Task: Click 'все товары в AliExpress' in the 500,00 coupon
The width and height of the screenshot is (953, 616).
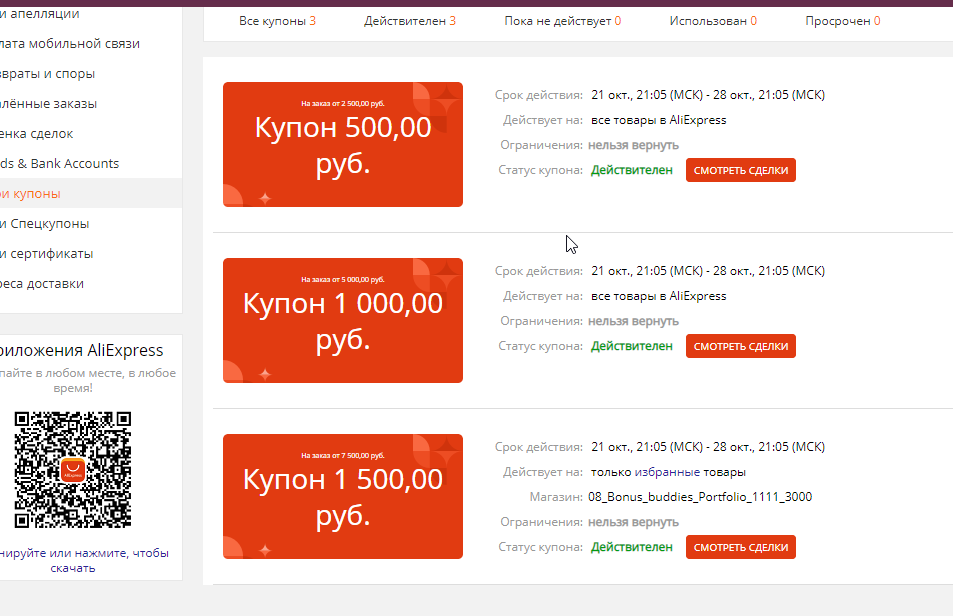Action: [659, 120]
